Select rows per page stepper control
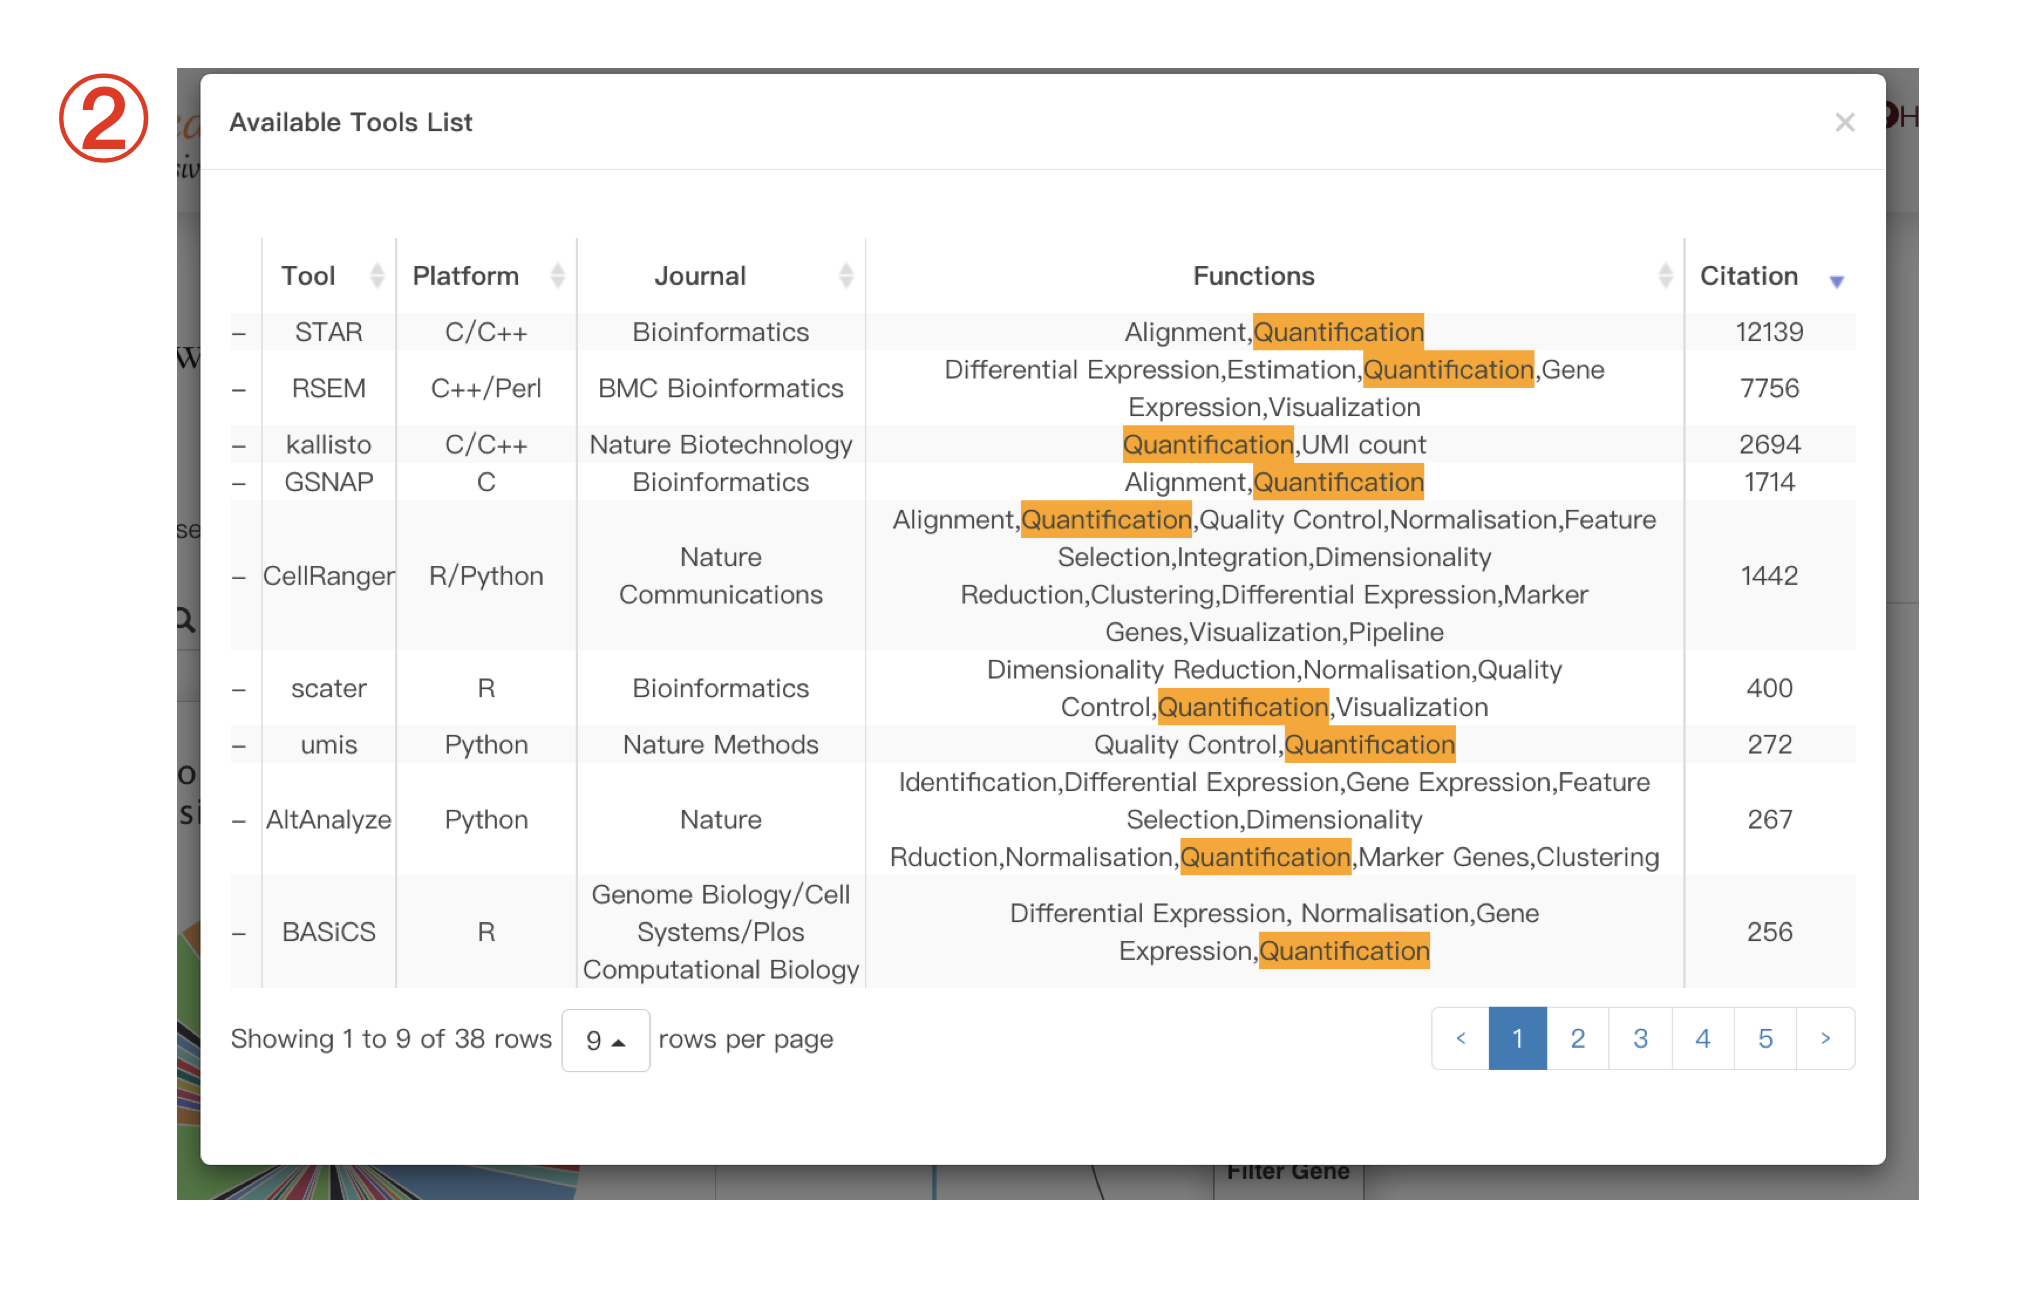The width and height of the screenshot is (2044, 1290). click(x=605, y=1040)
